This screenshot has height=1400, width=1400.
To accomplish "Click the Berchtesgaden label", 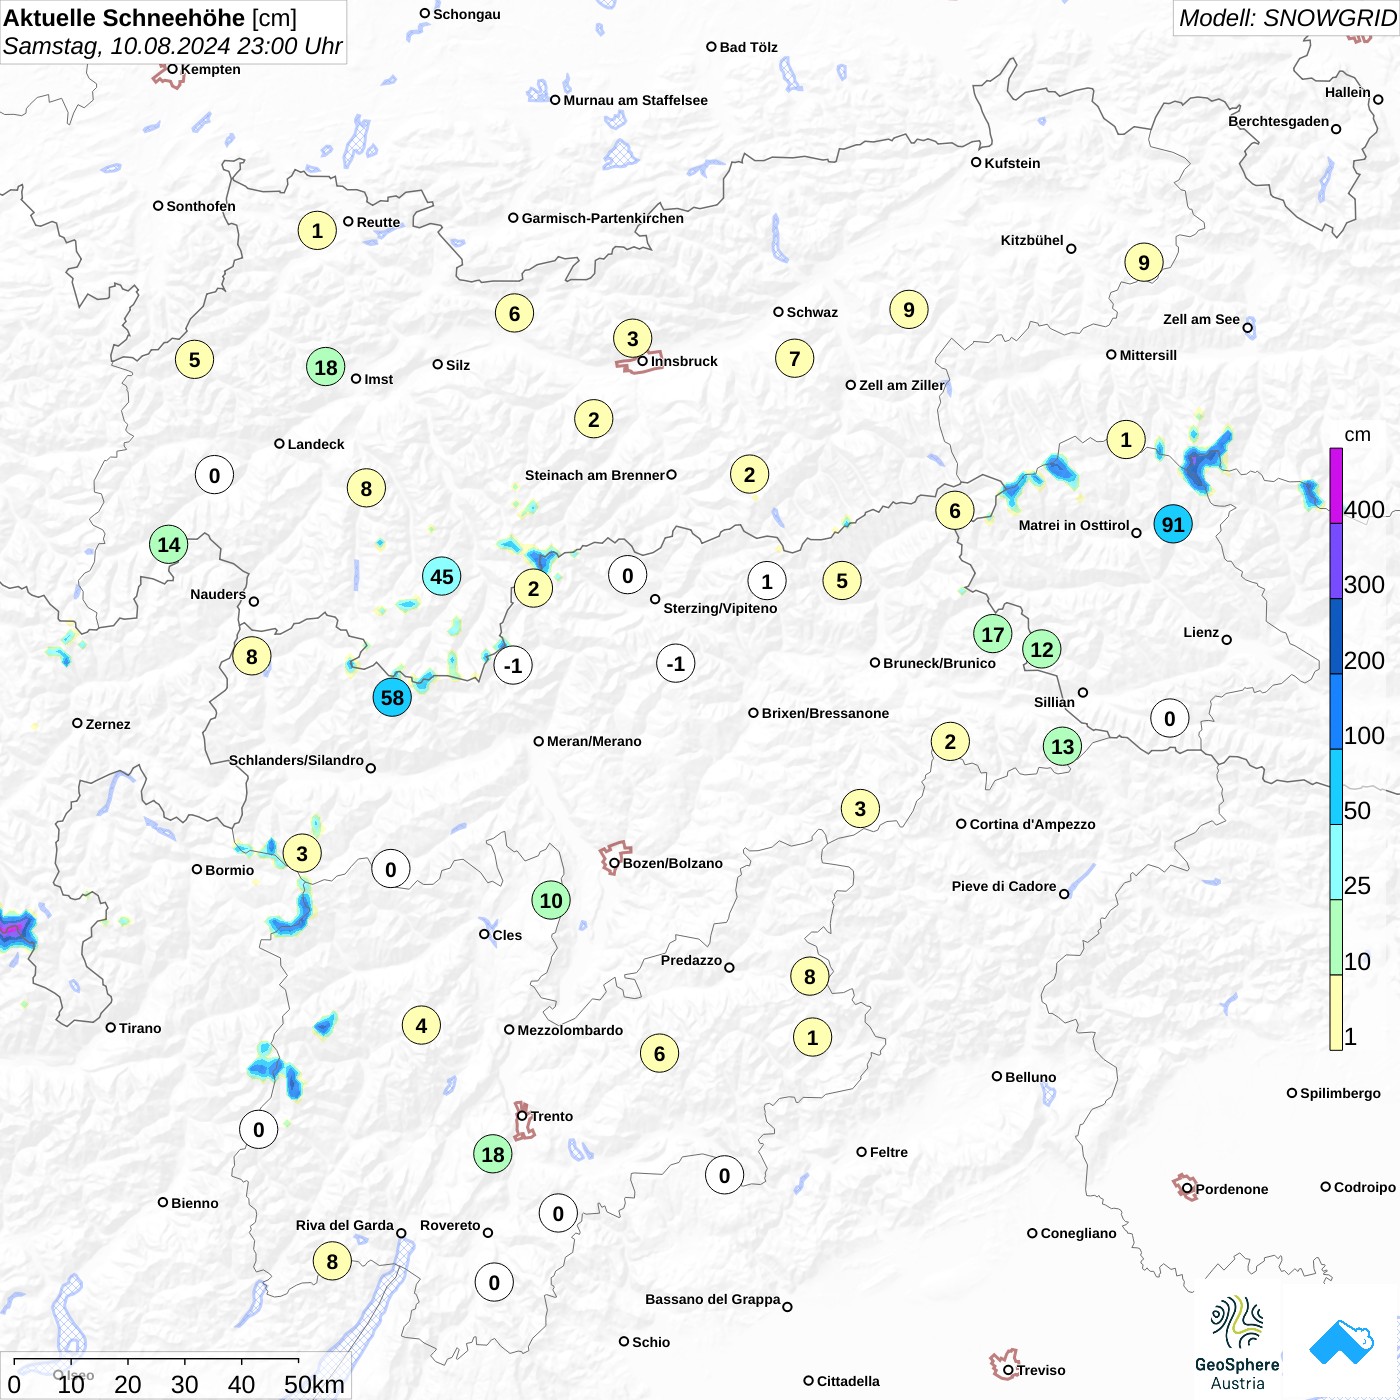I will (x=1278, y=121).
